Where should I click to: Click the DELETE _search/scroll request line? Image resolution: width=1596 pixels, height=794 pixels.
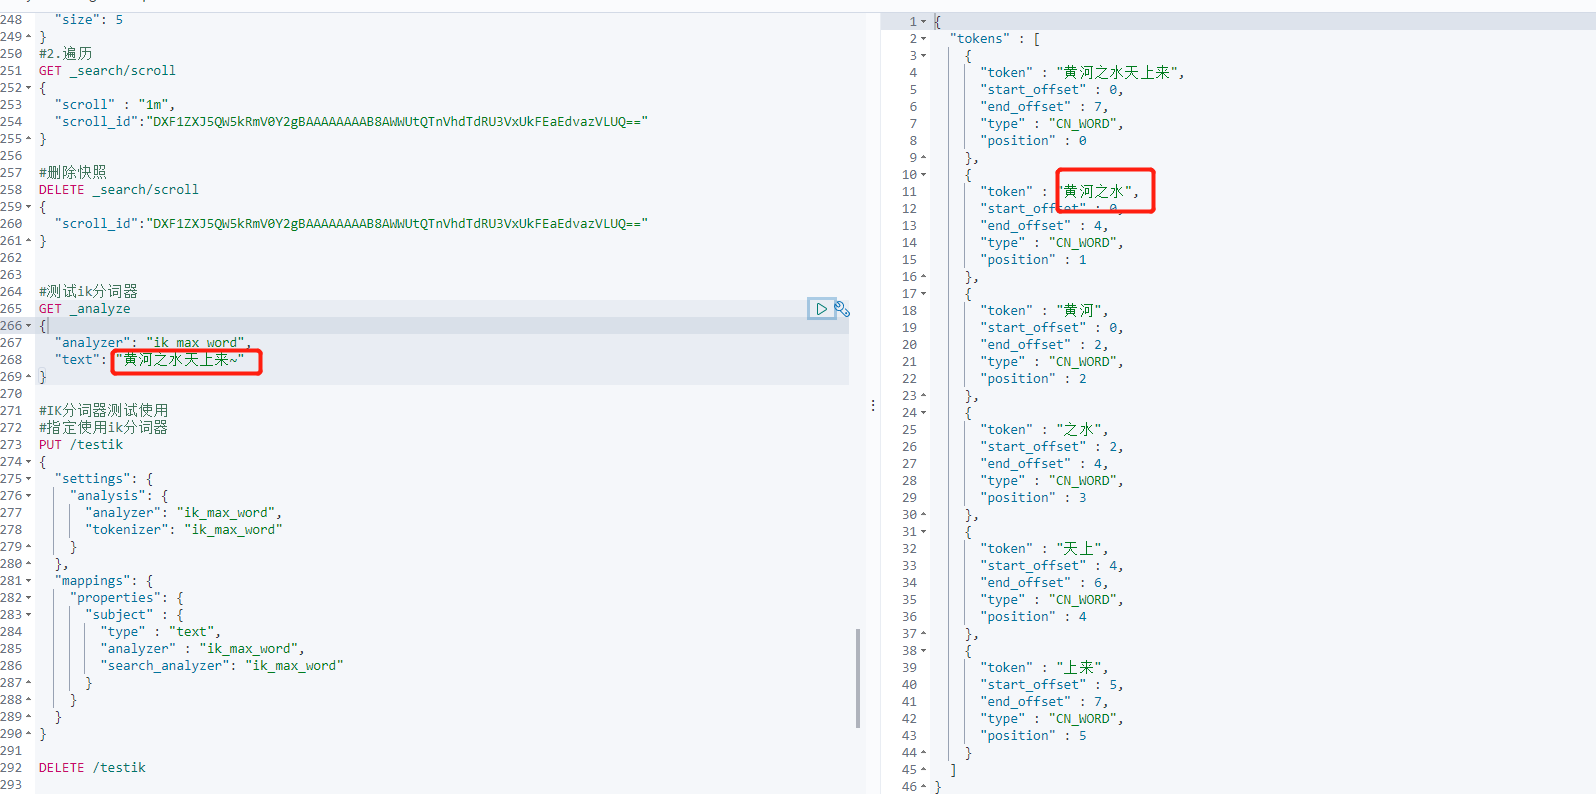click(119, 190)
